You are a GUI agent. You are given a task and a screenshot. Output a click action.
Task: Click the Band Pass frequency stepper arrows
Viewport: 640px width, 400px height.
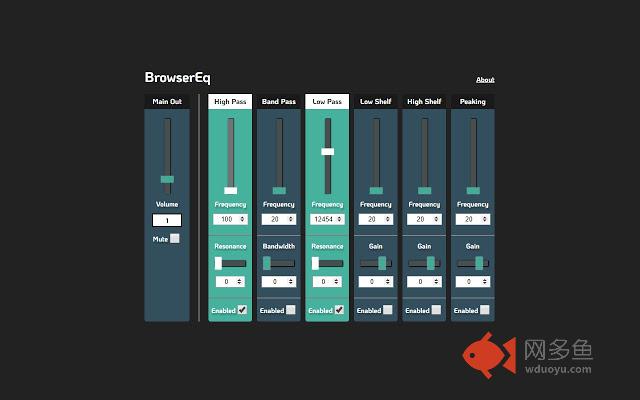(291, 219)
